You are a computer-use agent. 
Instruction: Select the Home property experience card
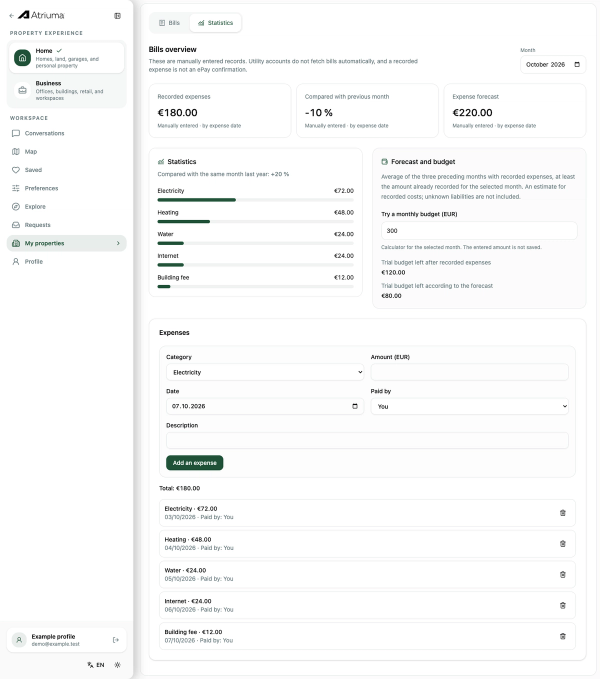67,58
